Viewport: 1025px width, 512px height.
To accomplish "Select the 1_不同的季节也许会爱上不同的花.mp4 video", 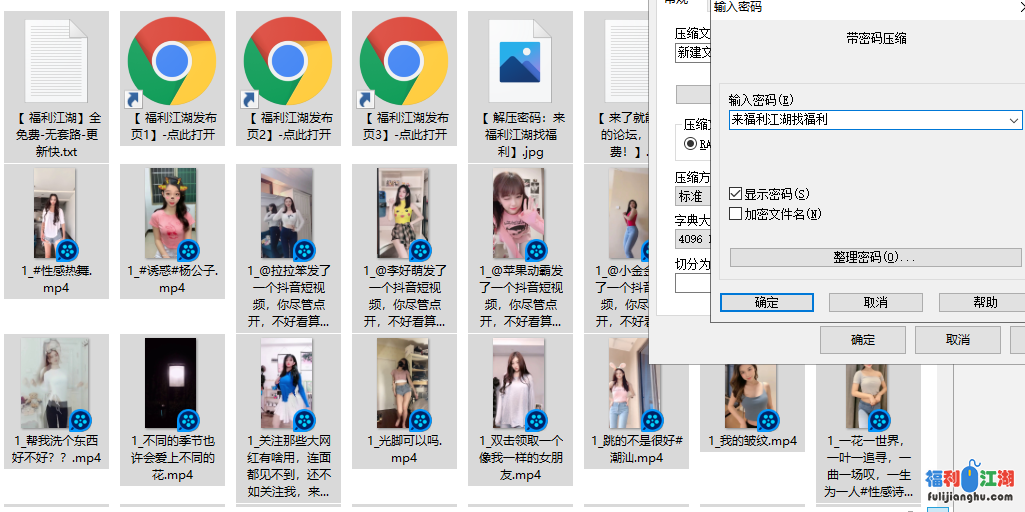I will point(171,384).
